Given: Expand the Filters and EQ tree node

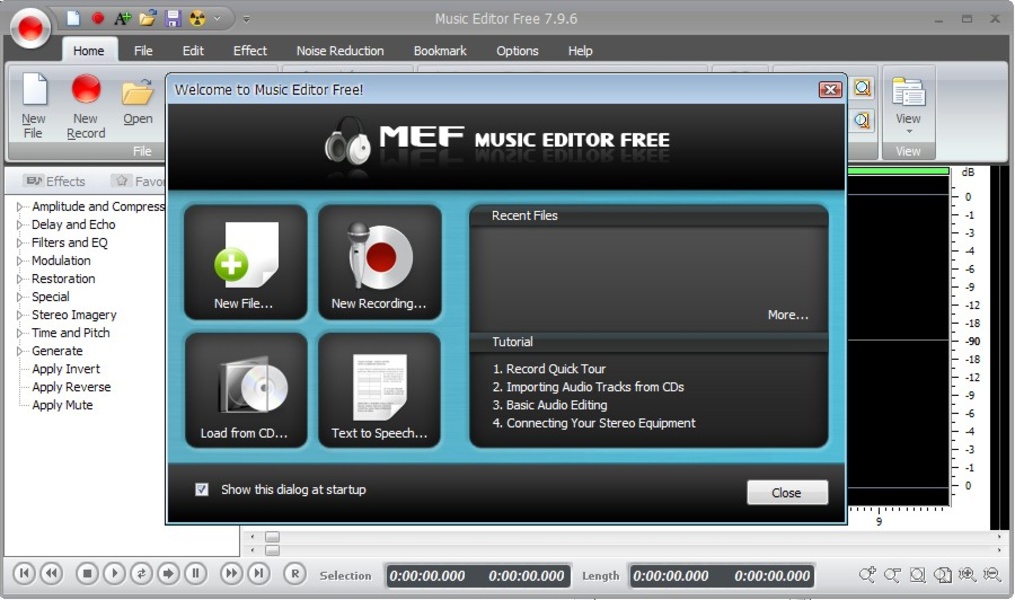Looking at the screenshot, I should 19,243.
